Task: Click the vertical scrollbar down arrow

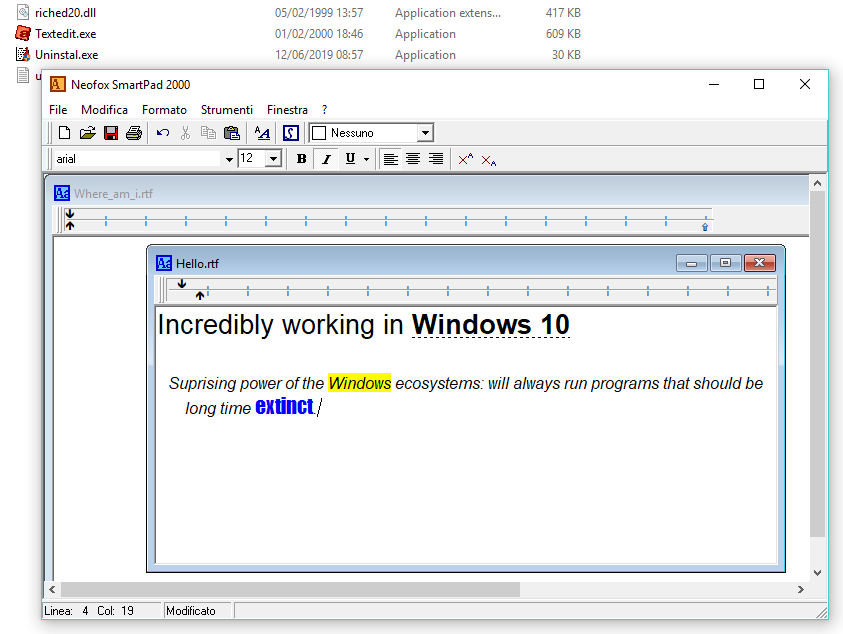Action: click(x=817, y=573)
